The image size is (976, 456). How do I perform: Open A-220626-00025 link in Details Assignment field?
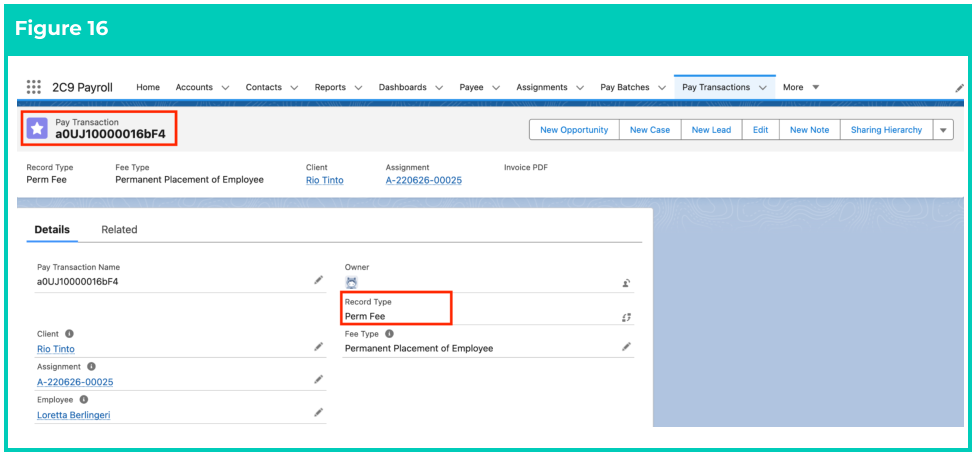[x=75, y=382]
